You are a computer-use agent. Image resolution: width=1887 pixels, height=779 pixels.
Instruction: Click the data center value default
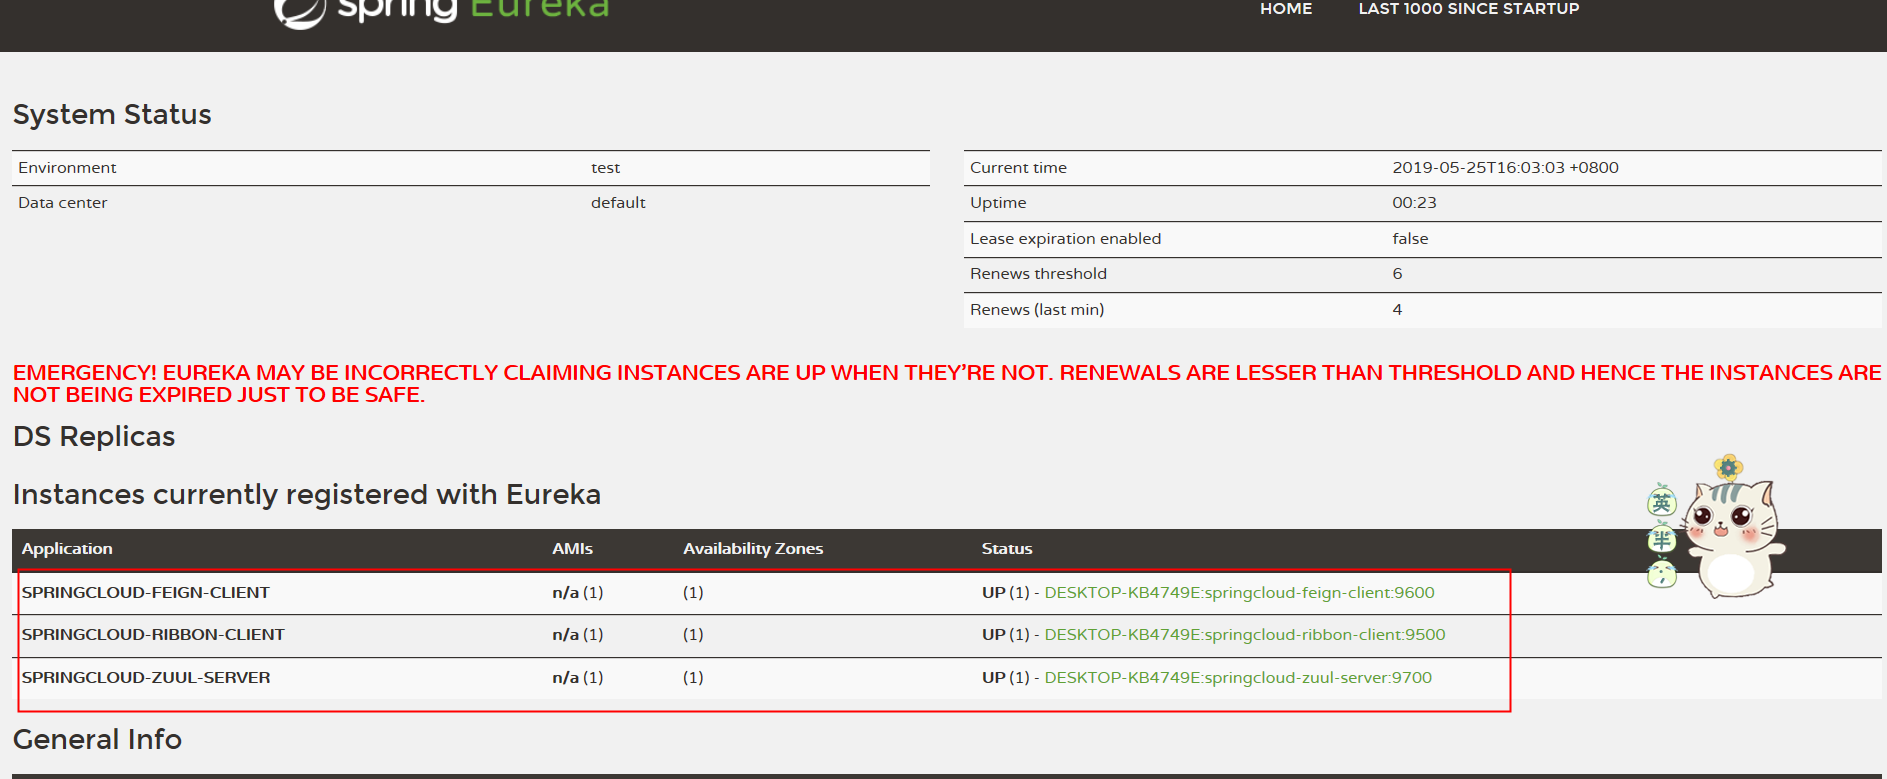(x=618, y=203)
